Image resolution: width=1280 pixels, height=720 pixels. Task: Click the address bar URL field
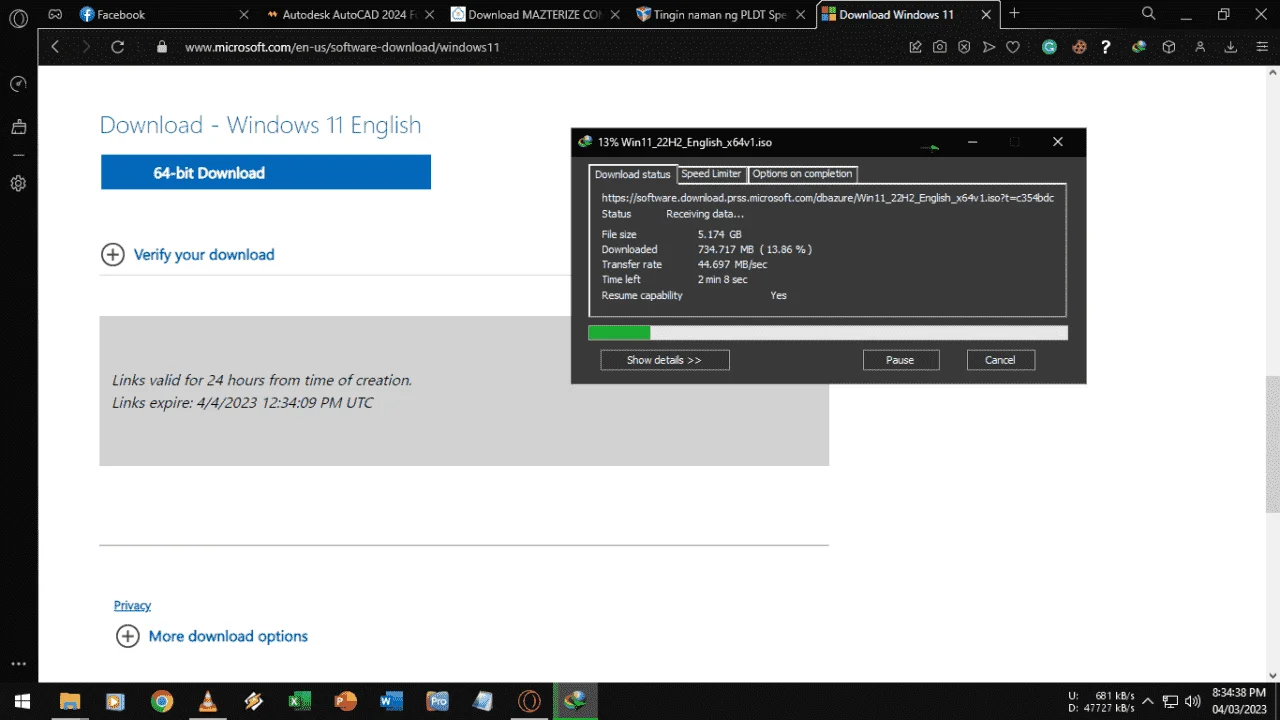(341, 47)
